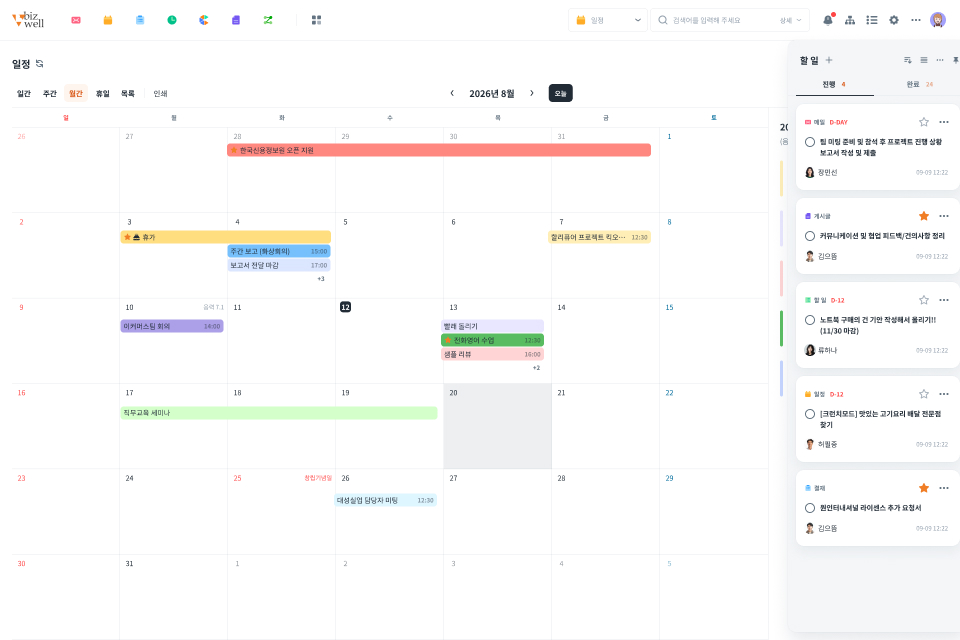Open more options on 팀 미팅 준비 card
This screenshot has height=640, width=960.
[x=944, y=122]
